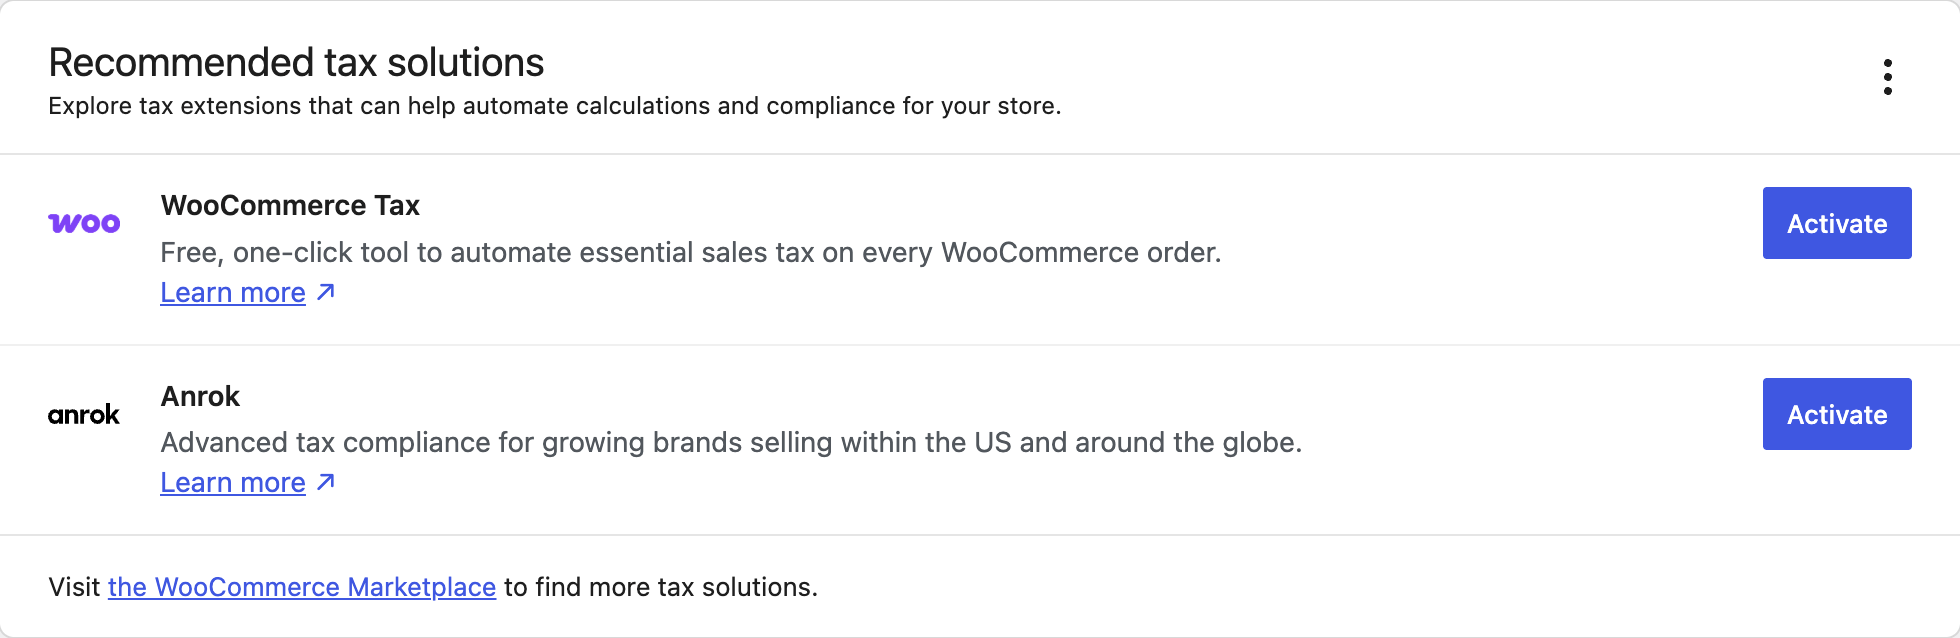Click the 'Explore tax extensions' subtitle
This screenshot has height=638, width=1960.
coord(555,106)
